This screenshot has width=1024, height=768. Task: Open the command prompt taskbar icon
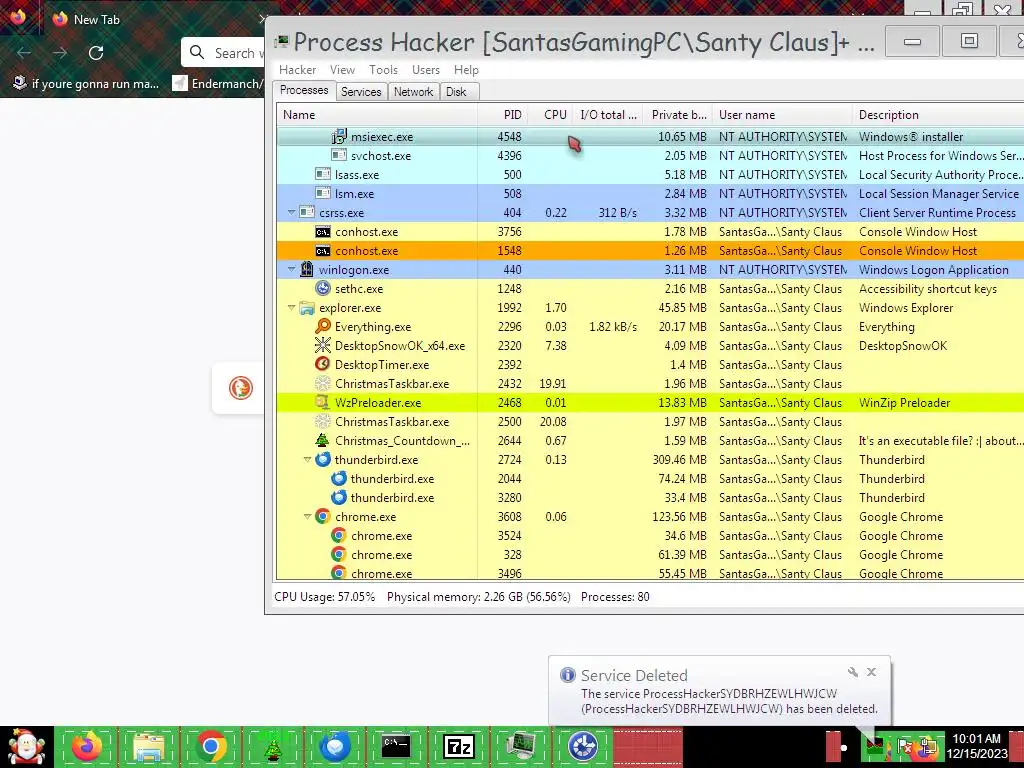[x=396, y=746]
